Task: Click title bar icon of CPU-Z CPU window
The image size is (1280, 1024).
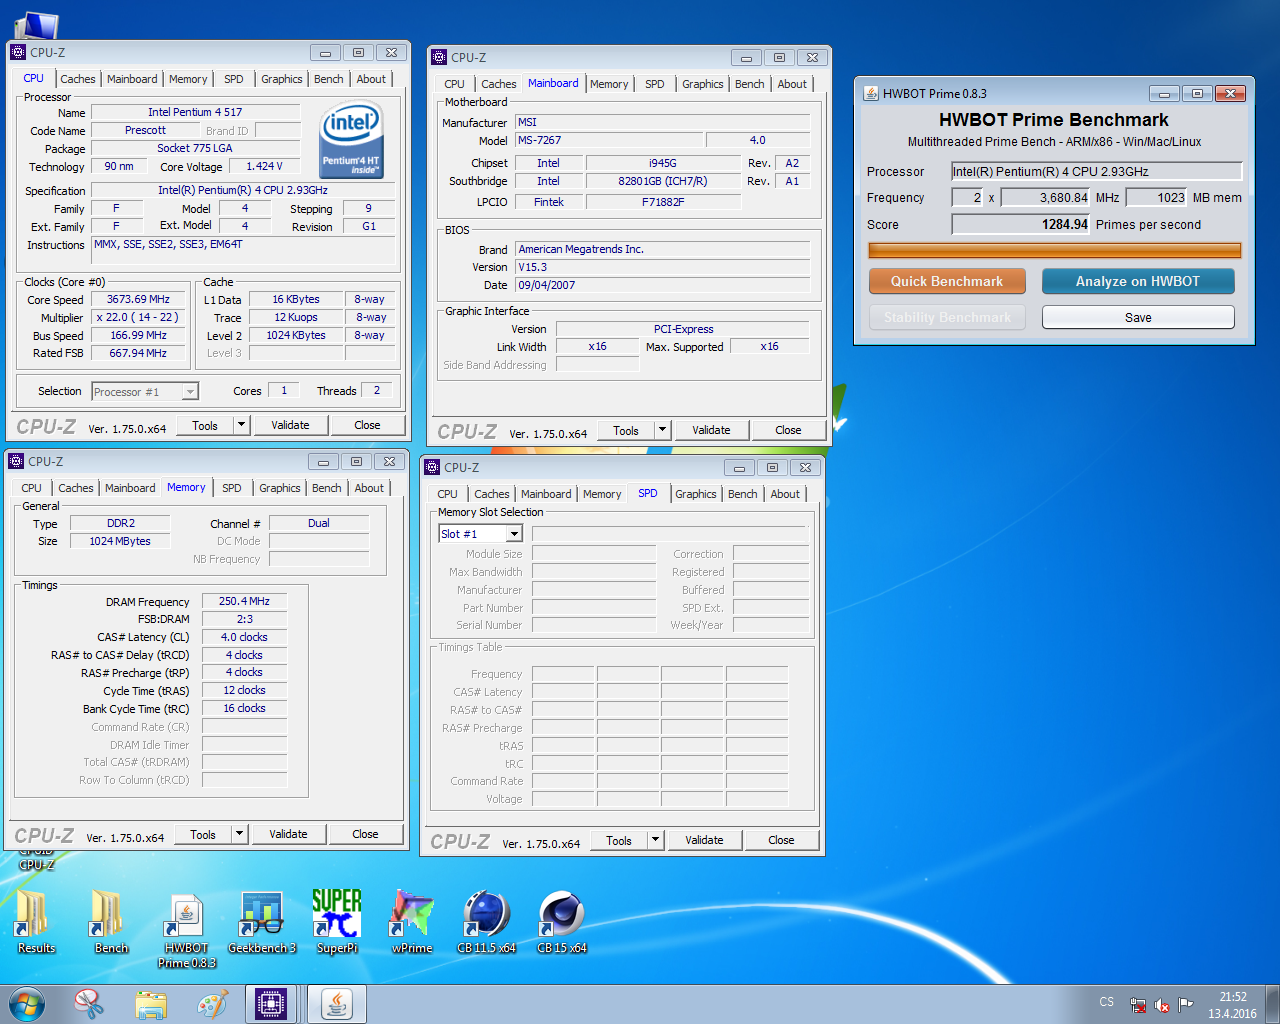Action: (18, 52)
